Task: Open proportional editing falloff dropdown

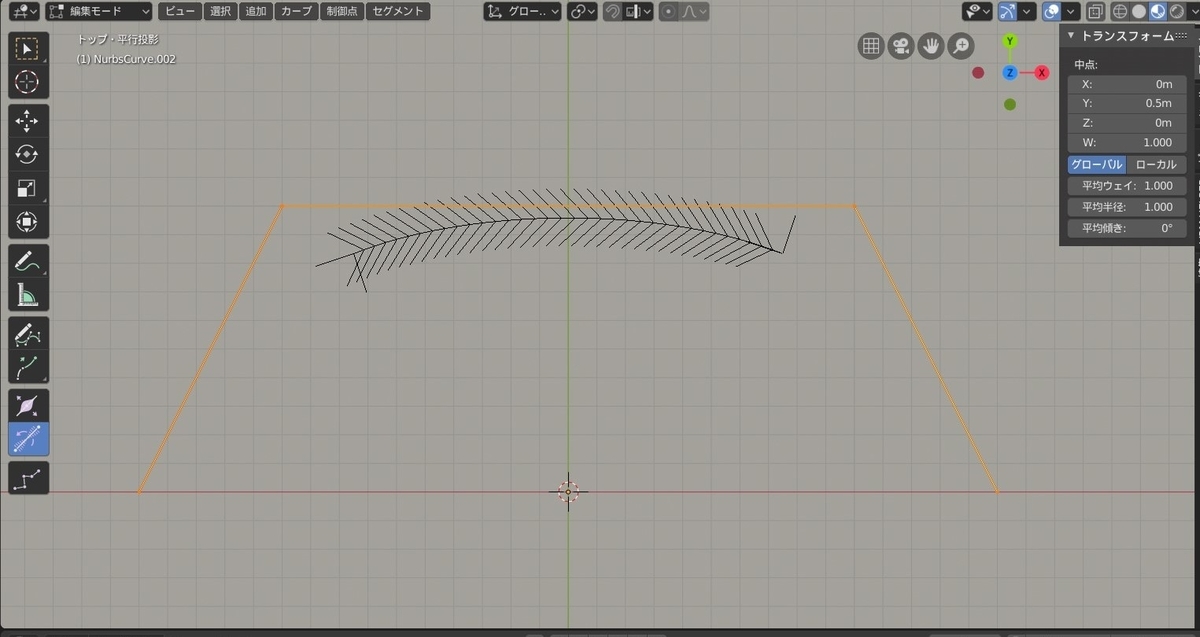Action: (x=693, y=12)
